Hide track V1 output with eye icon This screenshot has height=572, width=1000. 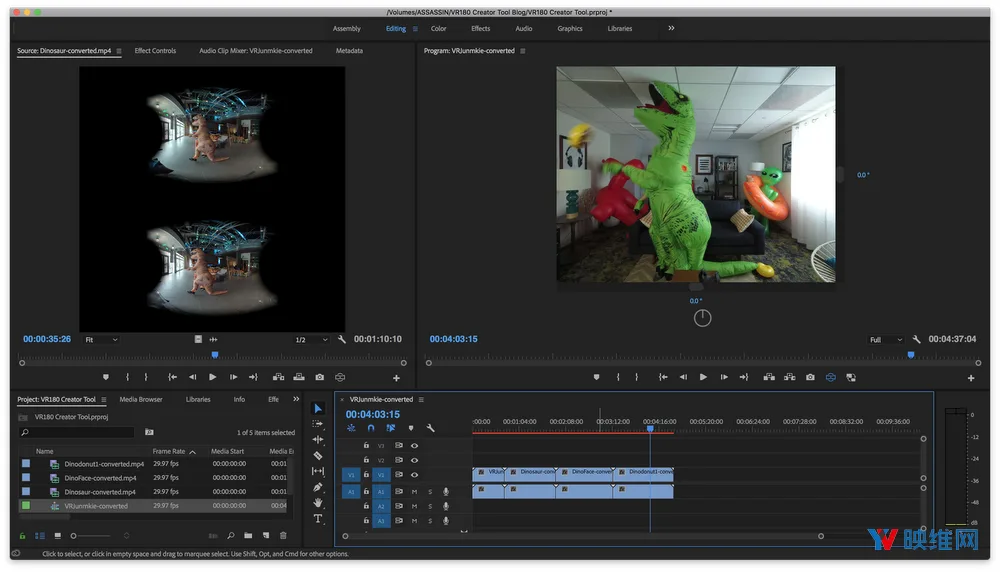[415, 475]
